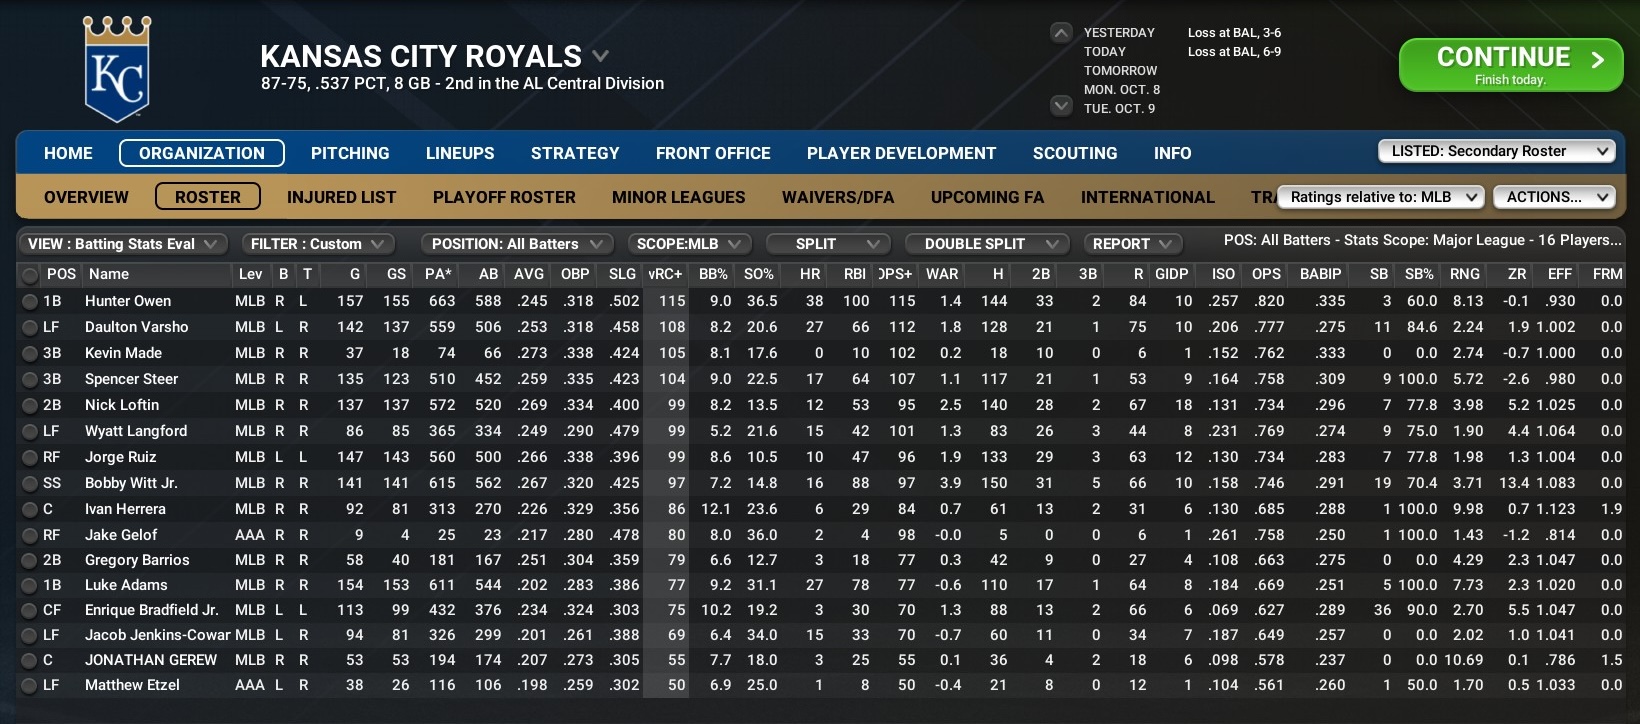Switch to the MINOR LEAGUES tab
The image size is (1640, 724).
click(678, 197)
